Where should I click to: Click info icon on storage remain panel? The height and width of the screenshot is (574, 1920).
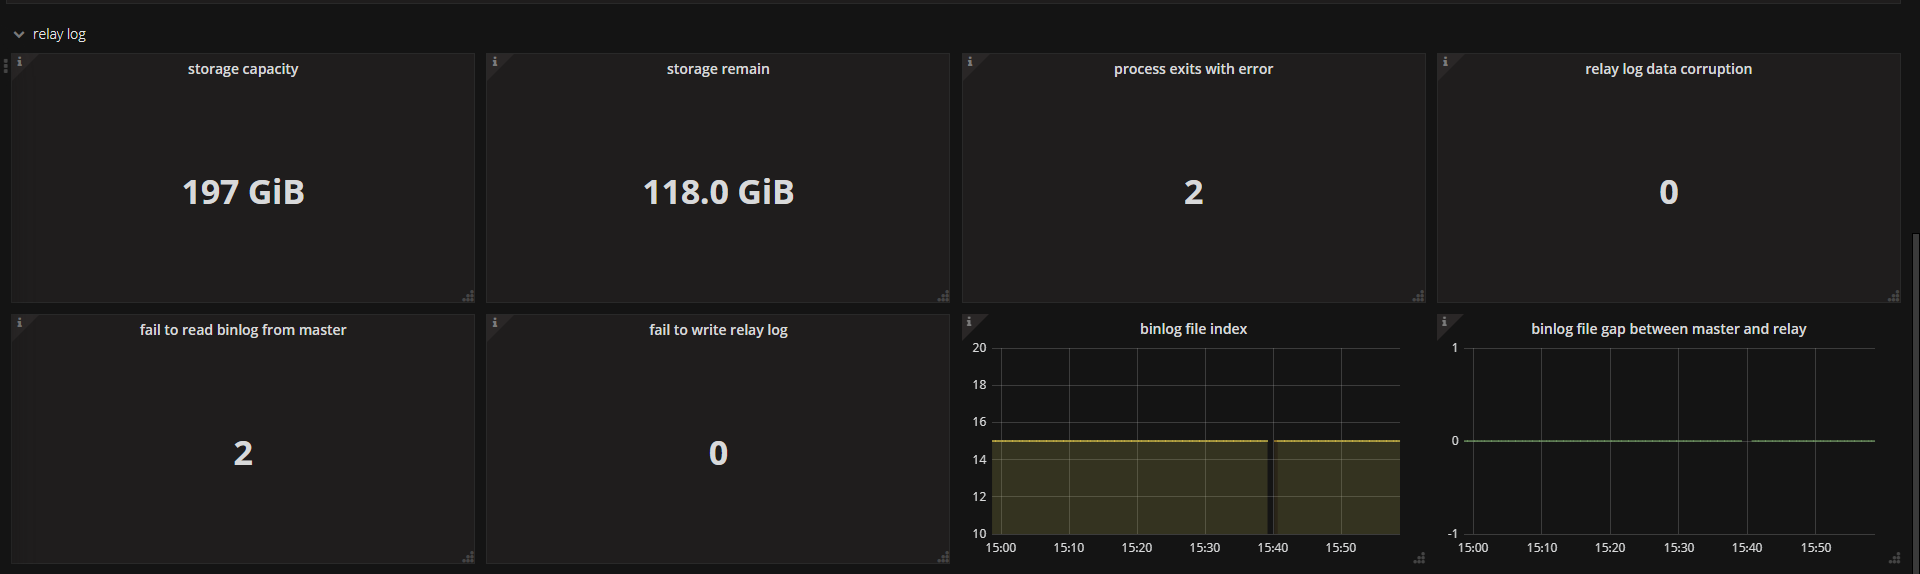click(x=494, y=62)
